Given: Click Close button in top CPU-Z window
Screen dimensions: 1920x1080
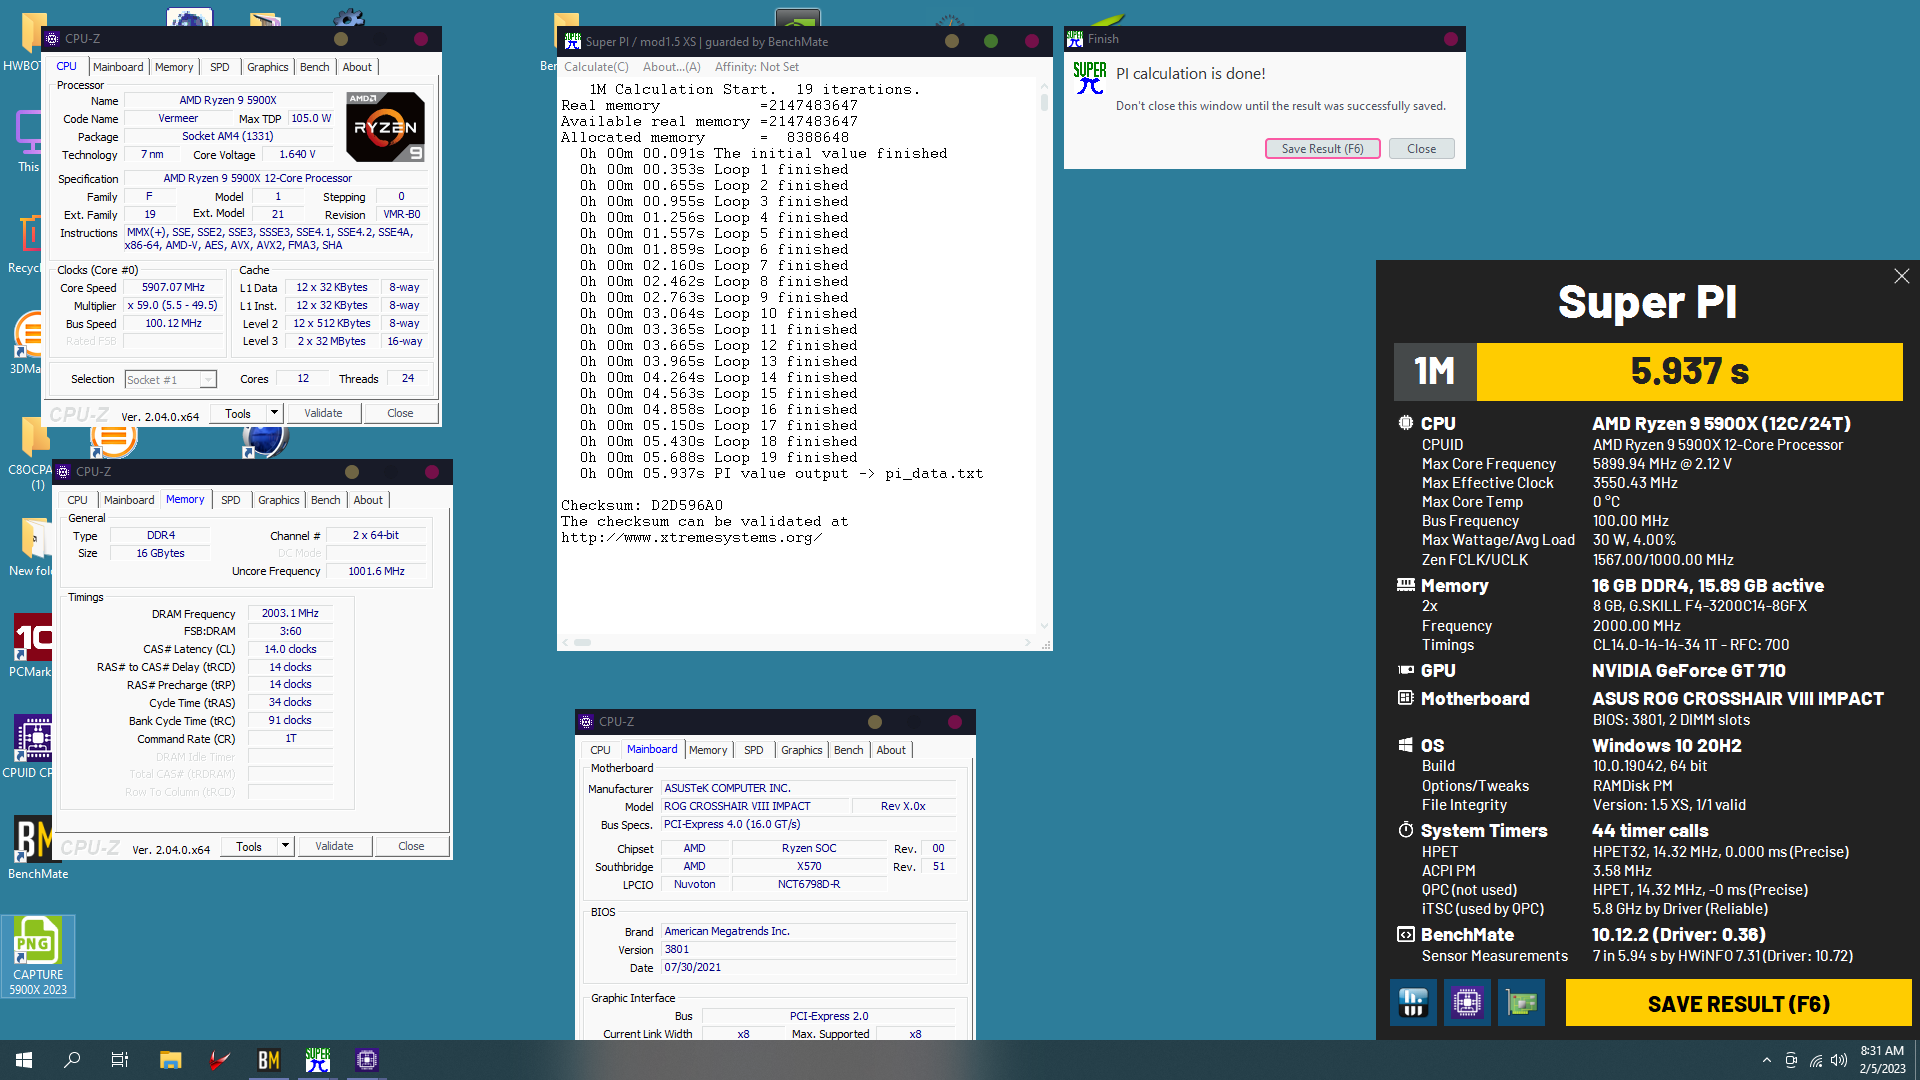Looking at the screenshot, I should point(400,413).
